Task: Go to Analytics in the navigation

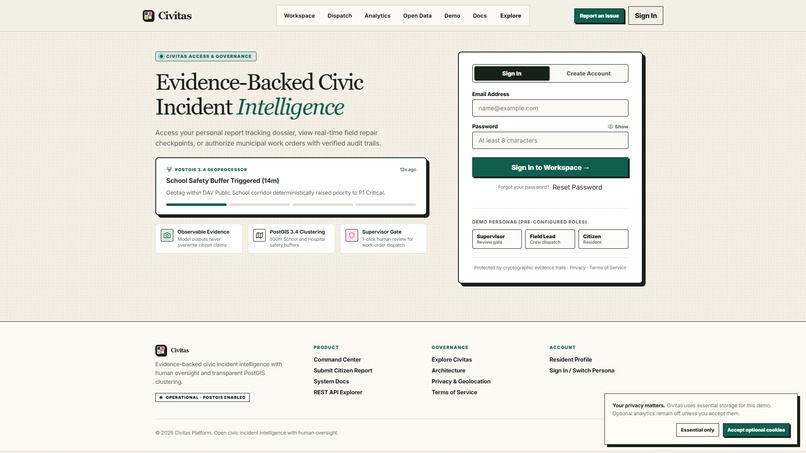Action: pos(377,16)
